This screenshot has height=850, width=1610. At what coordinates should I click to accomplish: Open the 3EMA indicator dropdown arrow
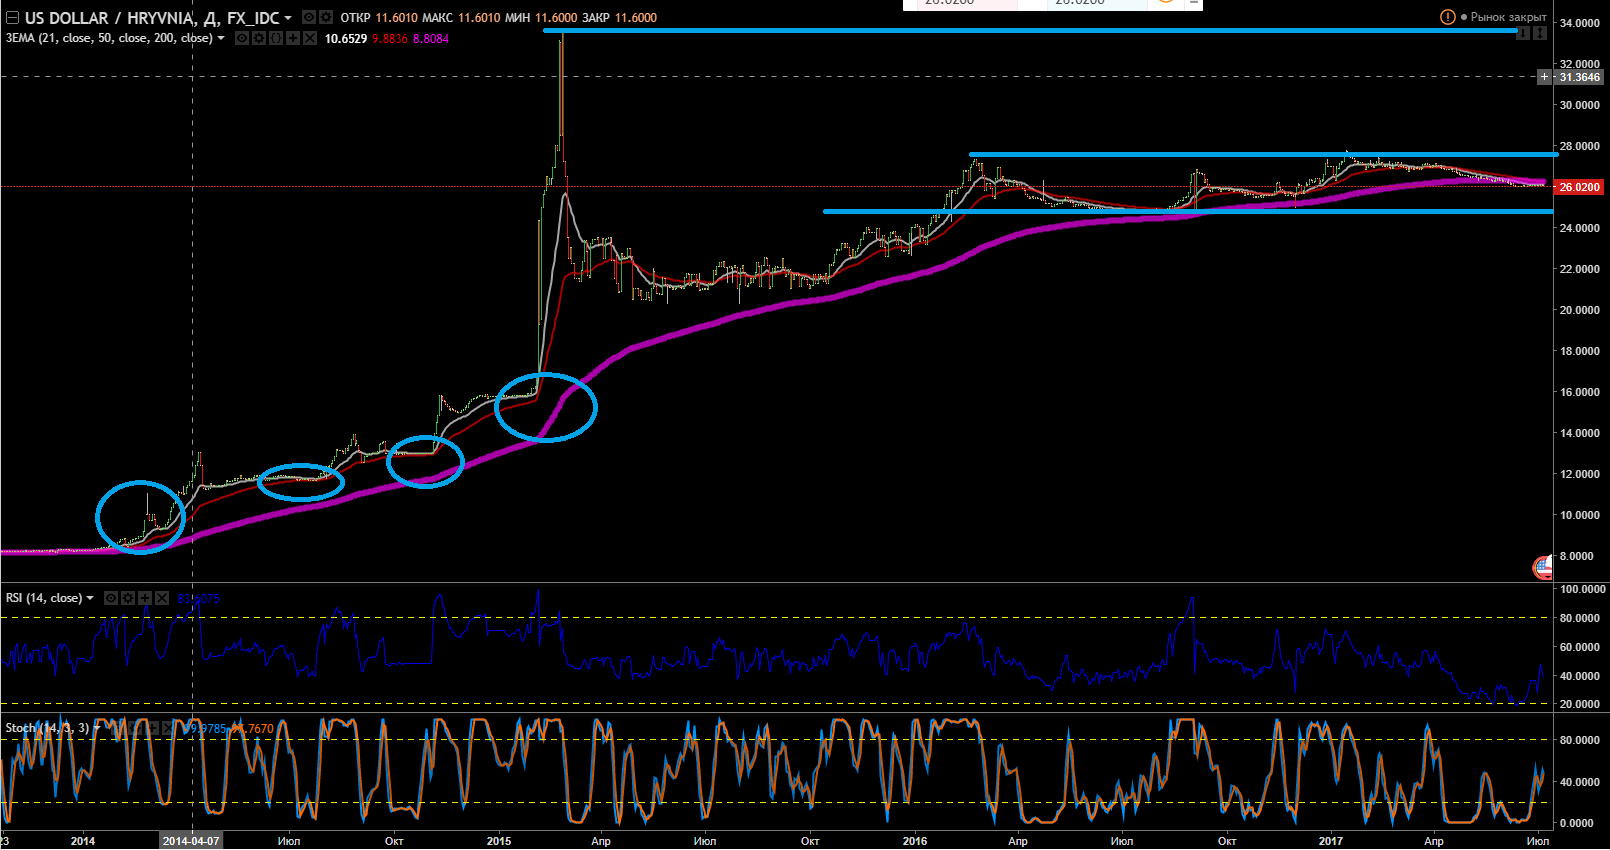(221, 38)
